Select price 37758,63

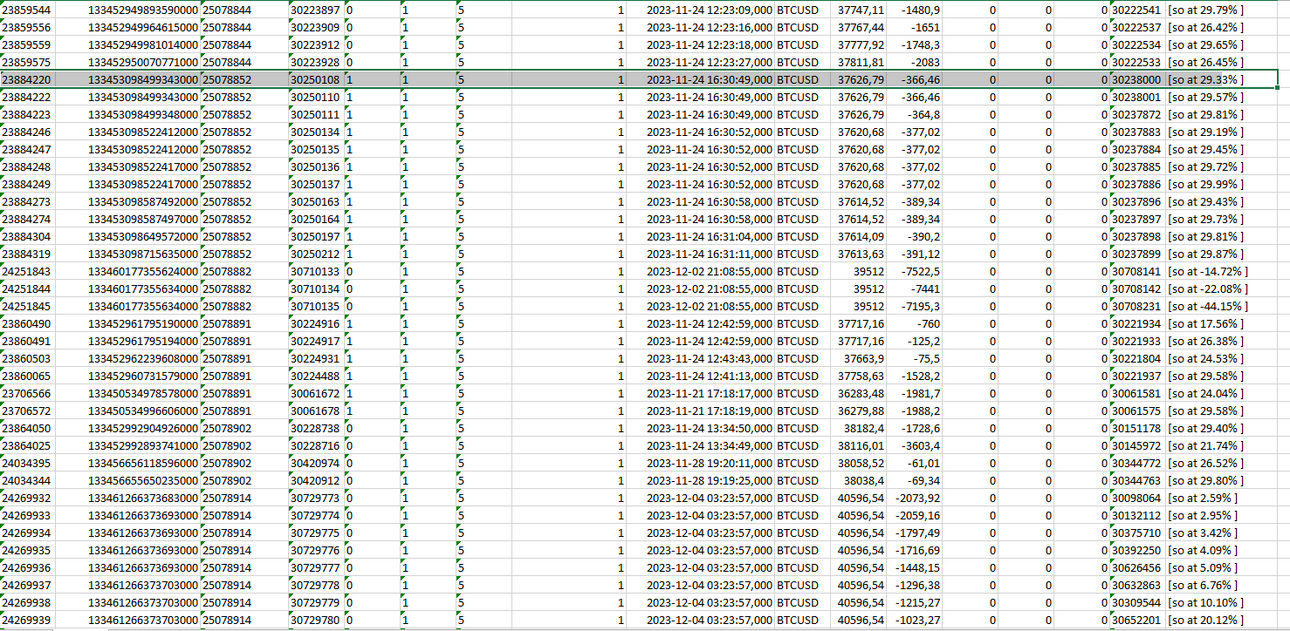859,376
